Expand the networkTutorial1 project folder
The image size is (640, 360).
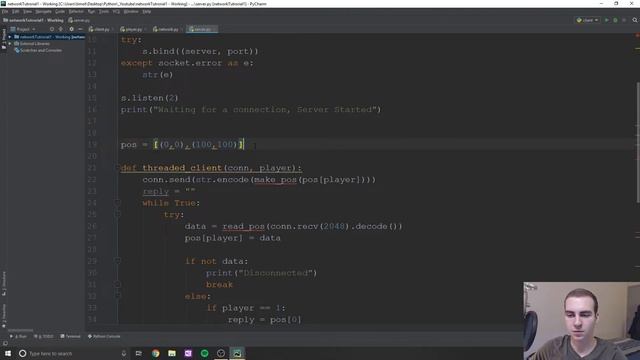[10, 37]
